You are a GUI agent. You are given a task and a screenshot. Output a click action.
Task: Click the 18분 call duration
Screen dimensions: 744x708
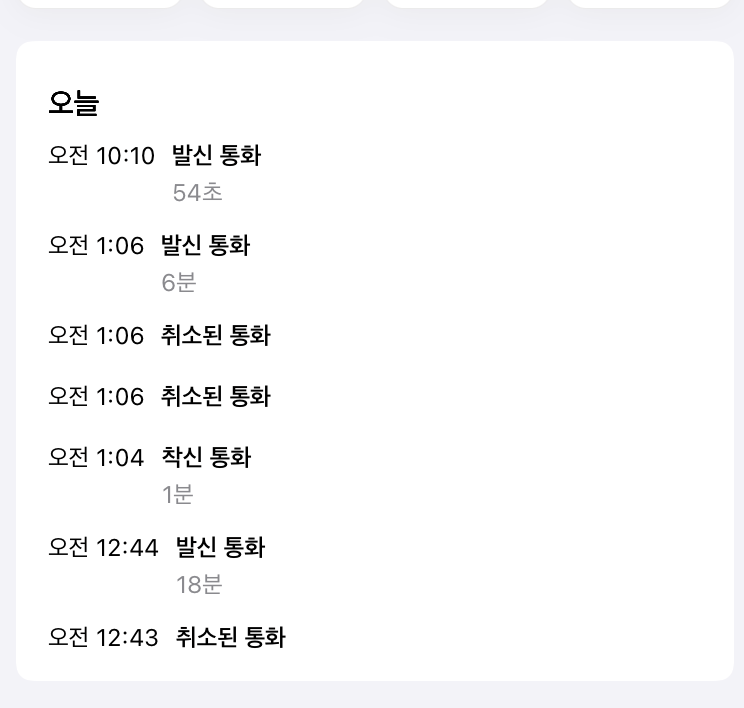click(199, 585)
